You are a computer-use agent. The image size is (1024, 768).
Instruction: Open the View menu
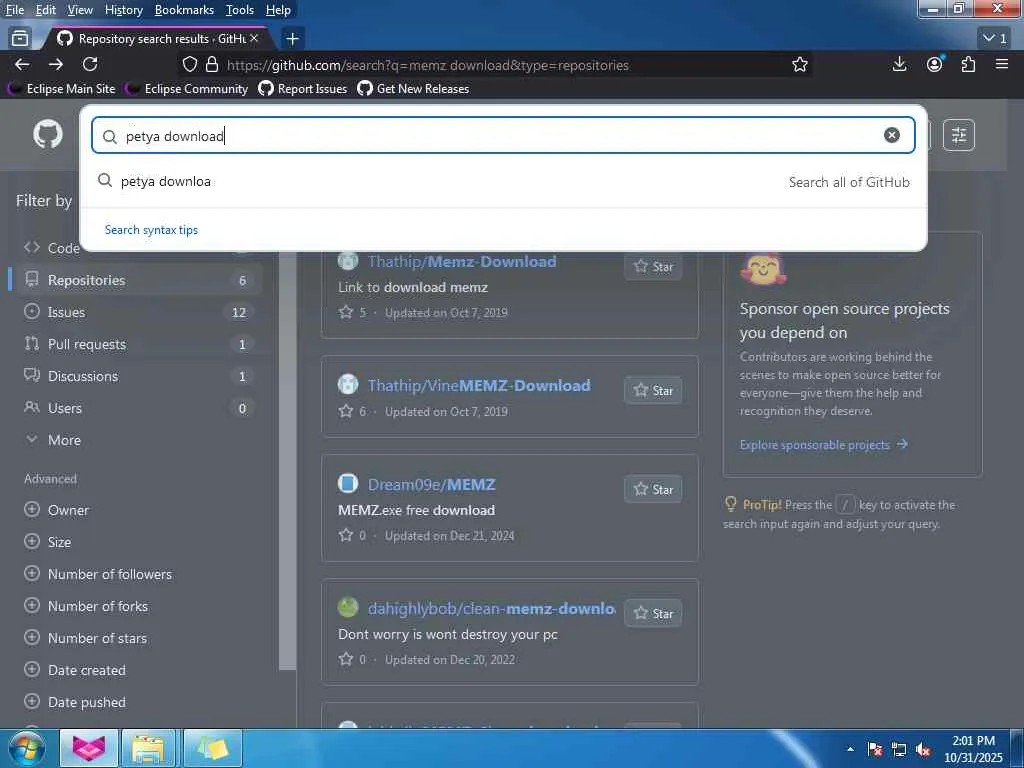pyautogui.click(x=80, y=10)
